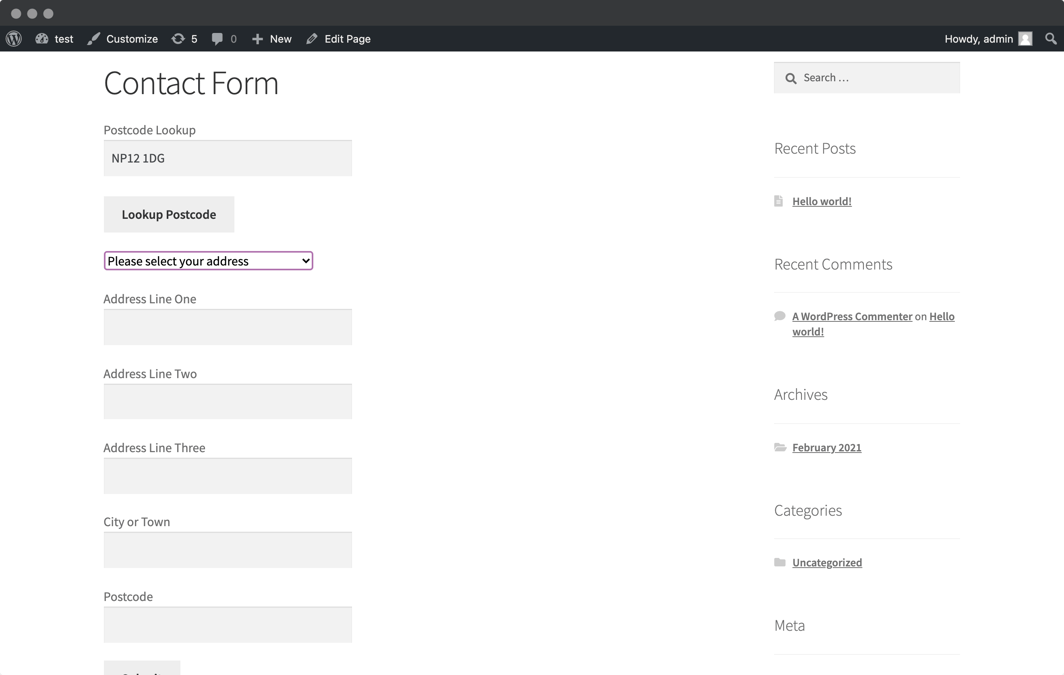Click the Customize brush icon
This screenshot has height=675, width=1064.
[92, 38]
